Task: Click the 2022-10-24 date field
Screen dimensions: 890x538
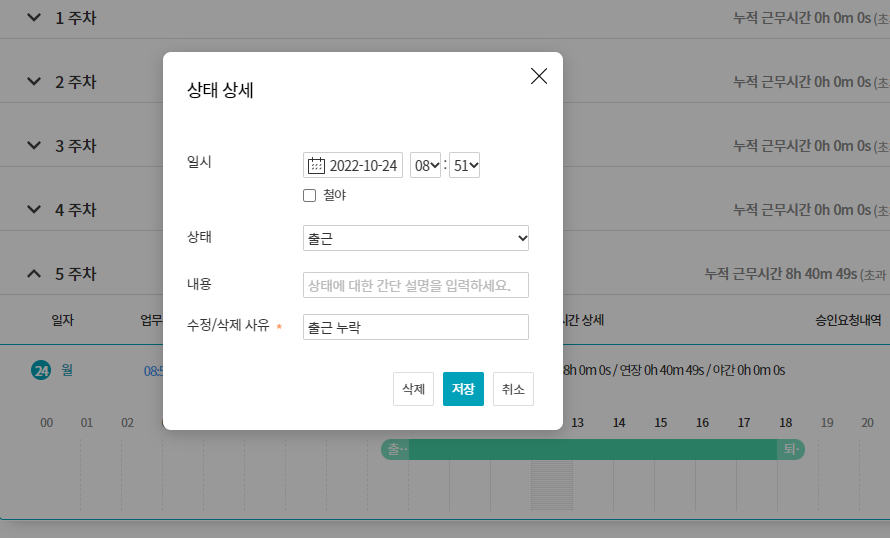Action: click(x=353, y=165)
